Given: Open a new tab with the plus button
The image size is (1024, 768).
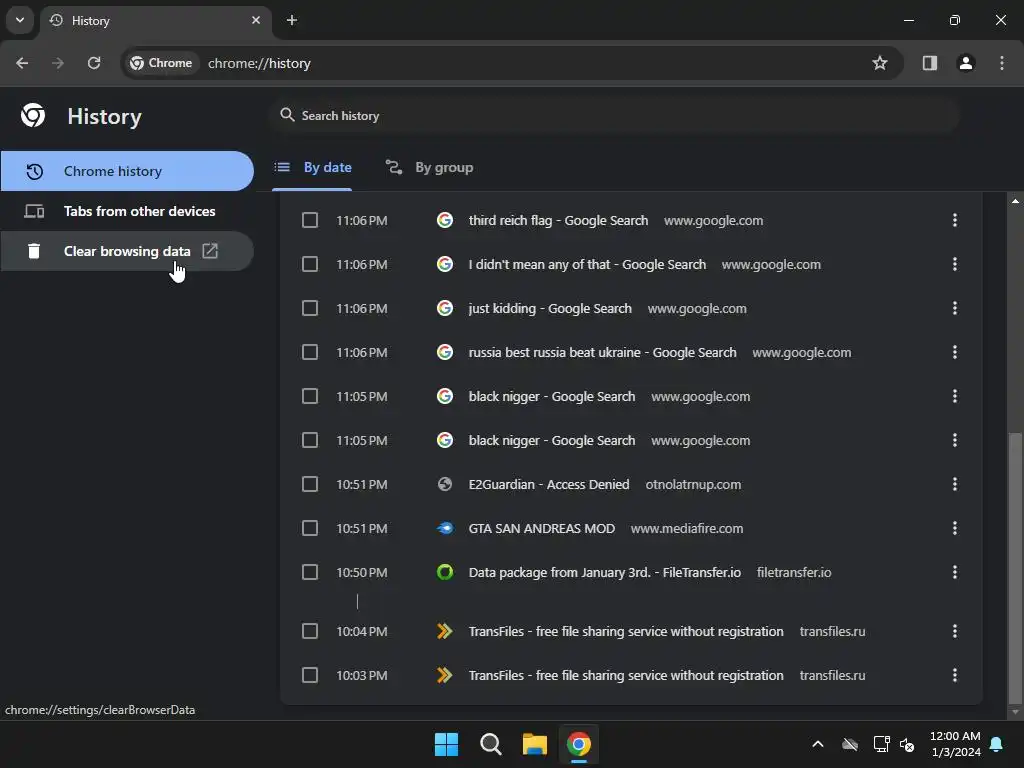Looking at the screenshot, I should click(x=292, y=20).
